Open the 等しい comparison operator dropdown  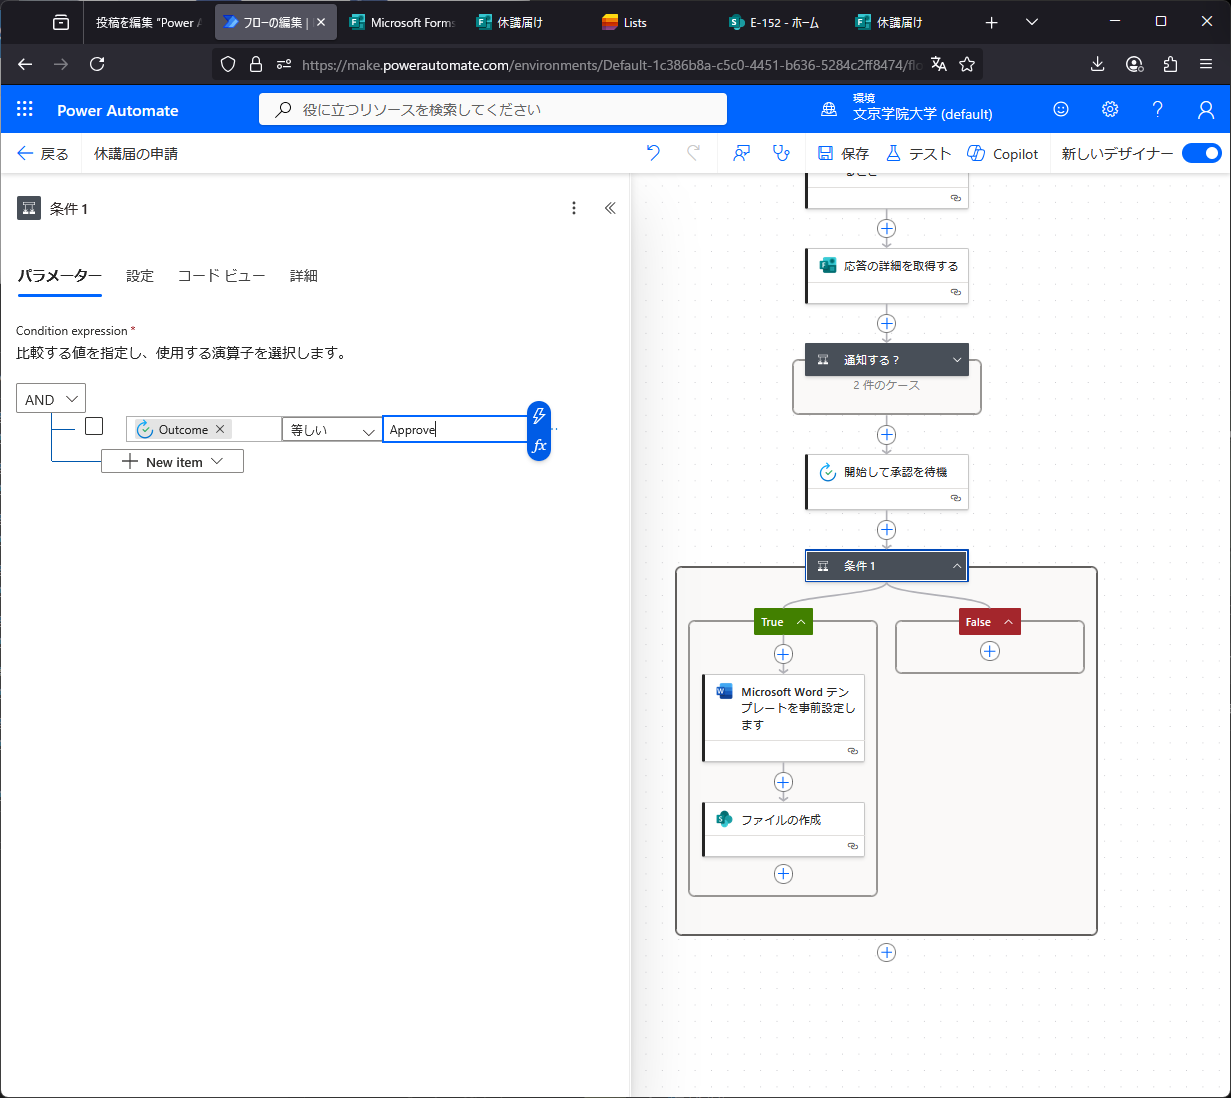point(332,430)
